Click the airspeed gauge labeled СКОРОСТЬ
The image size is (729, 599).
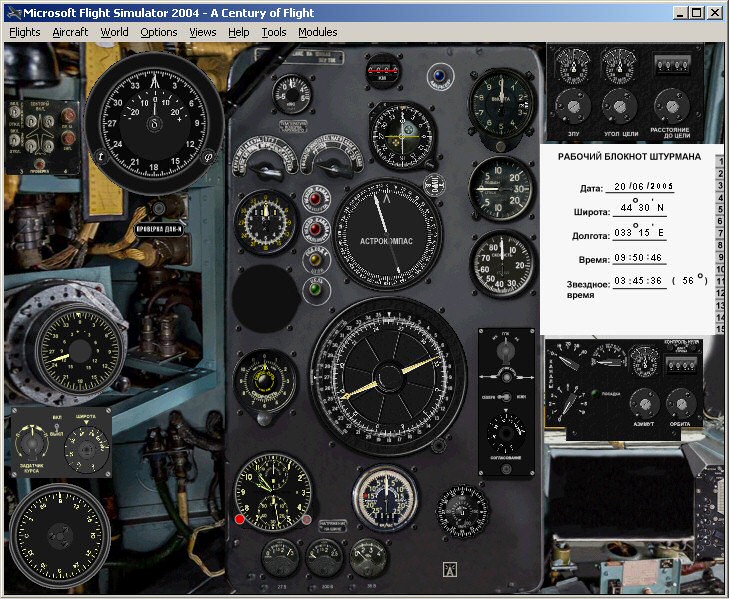click(503, 264)
